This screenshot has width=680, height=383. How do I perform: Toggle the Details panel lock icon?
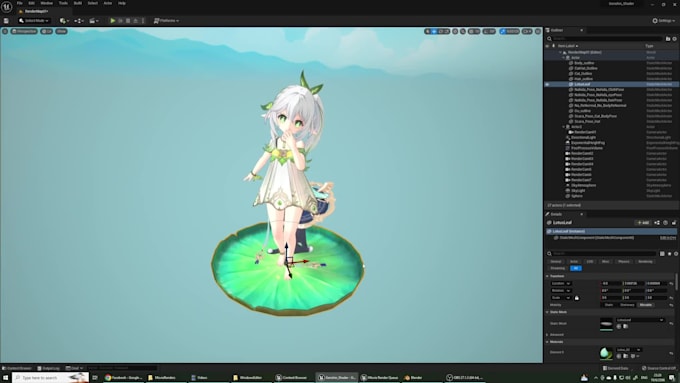click(674, 223)
